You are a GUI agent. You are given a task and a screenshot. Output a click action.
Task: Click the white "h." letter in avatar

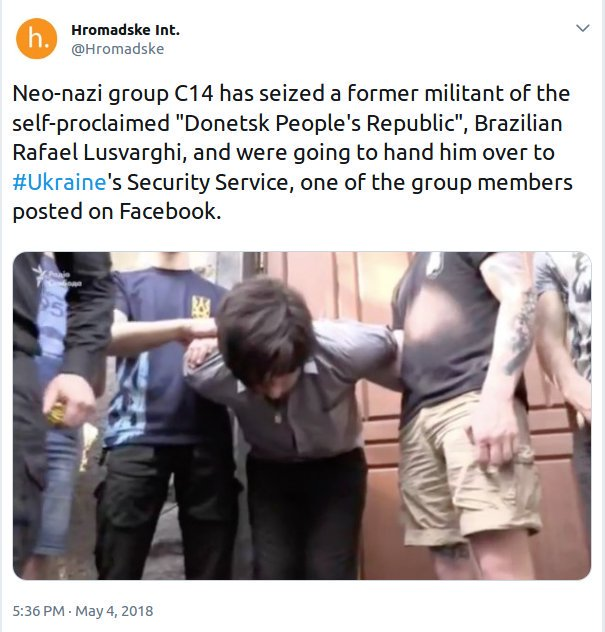[39, 38]
